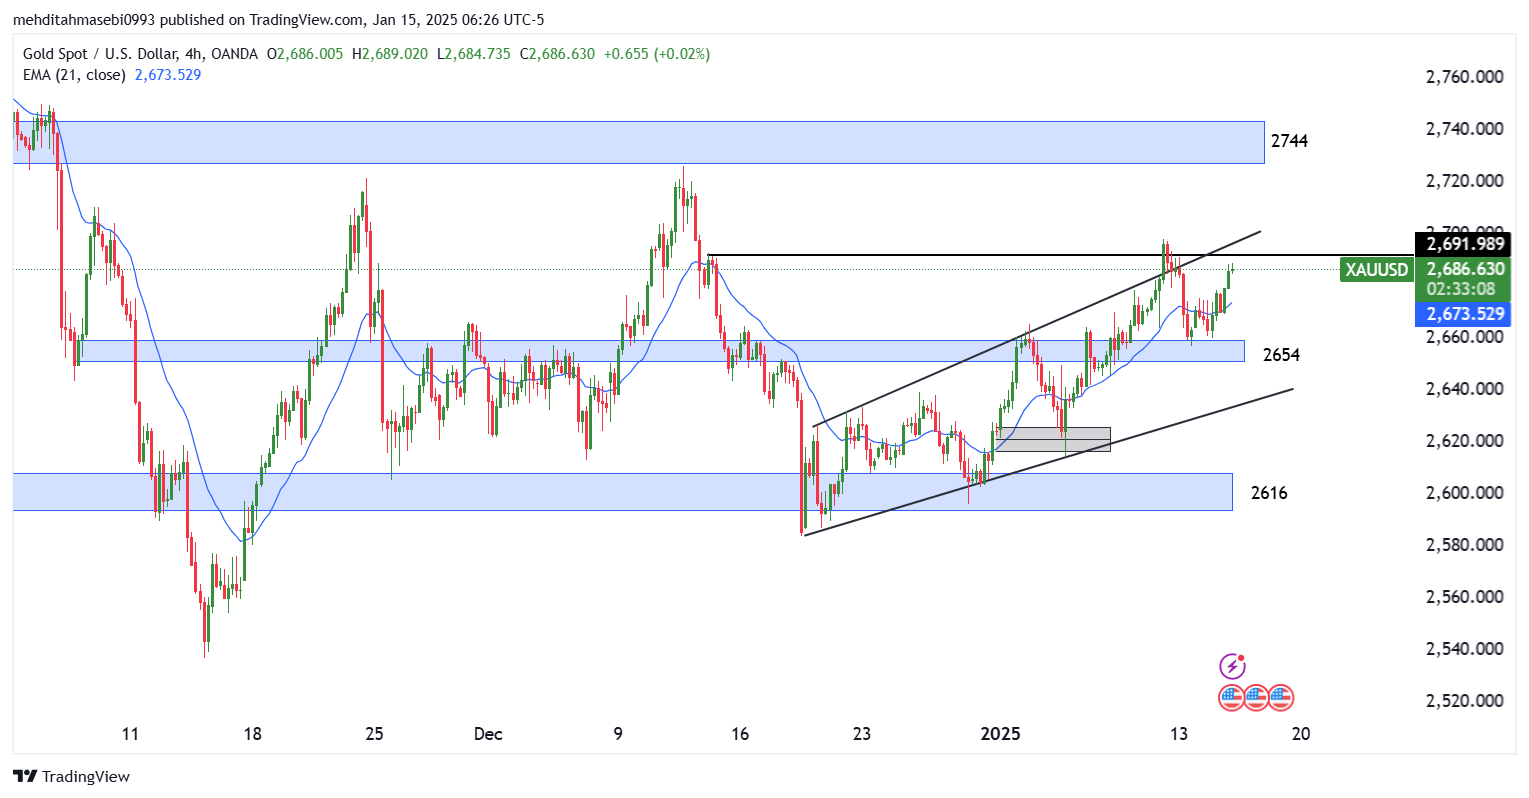This screenshot has width=1529, height=798.
Task: Click the 2,540.000 price axis label
Action: pyautogui.click(x=1465, y=649)
